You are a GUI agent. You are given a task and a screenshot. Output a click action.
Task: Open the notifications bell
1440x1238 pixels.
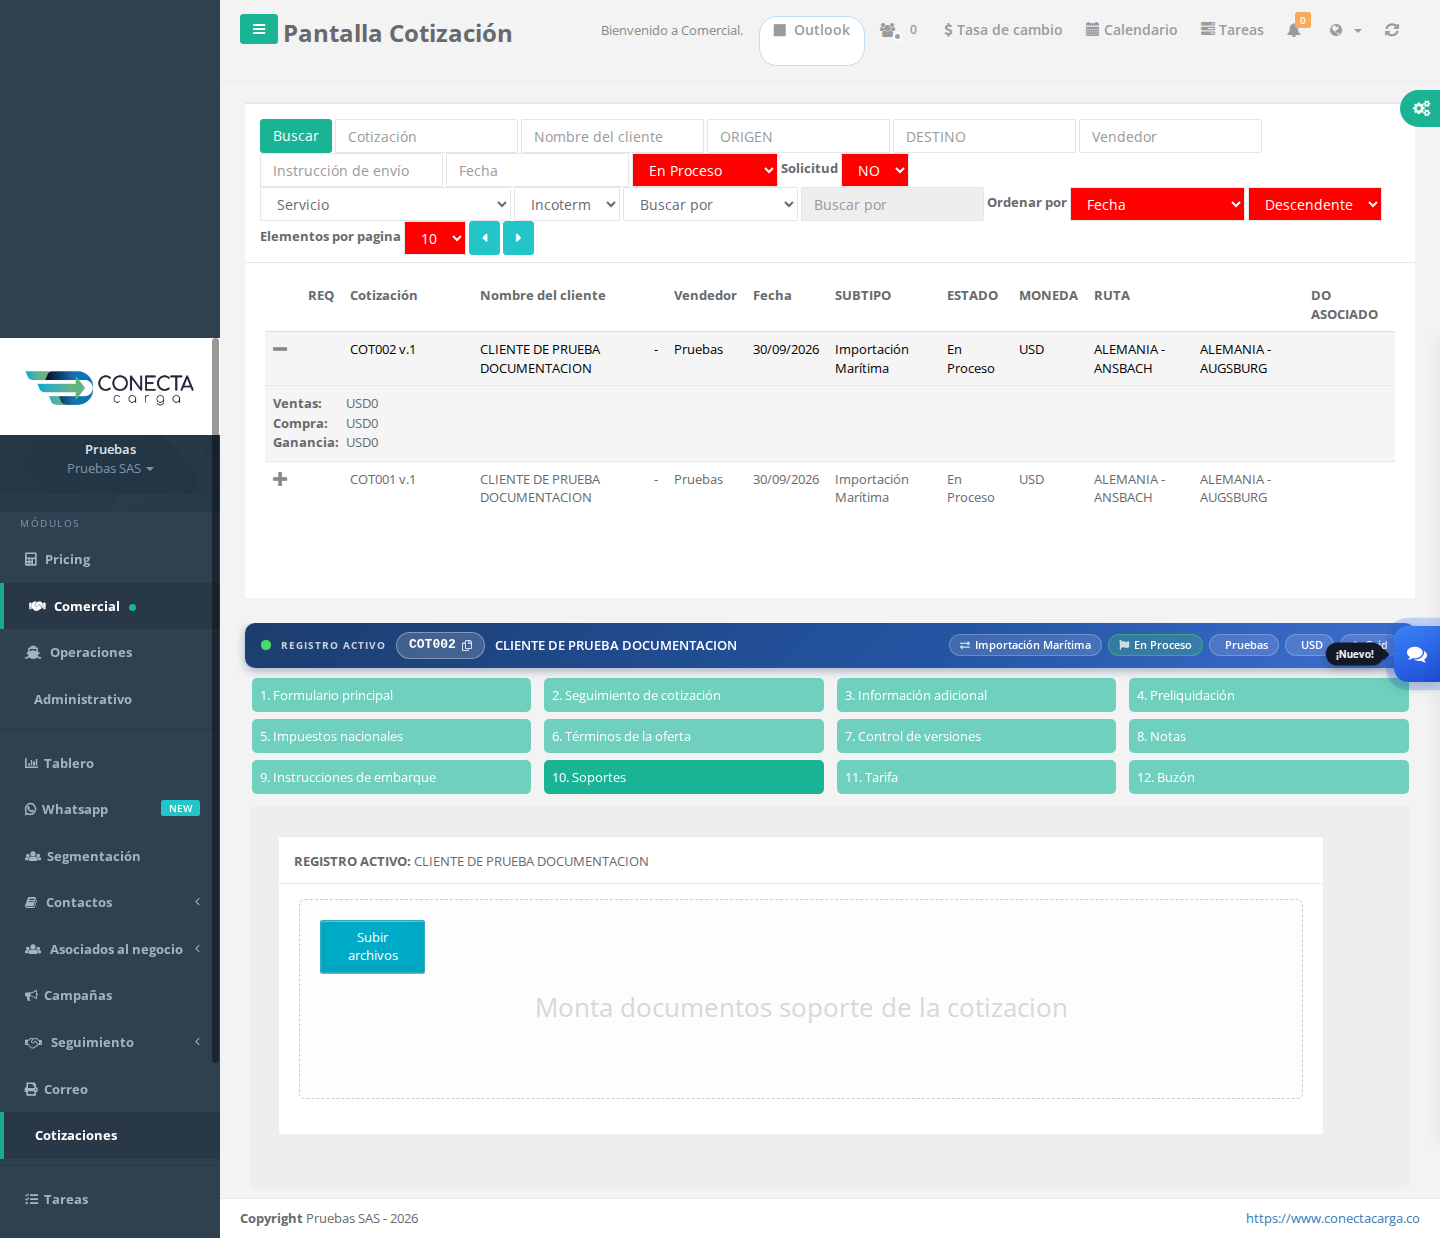coord(1294,30)
